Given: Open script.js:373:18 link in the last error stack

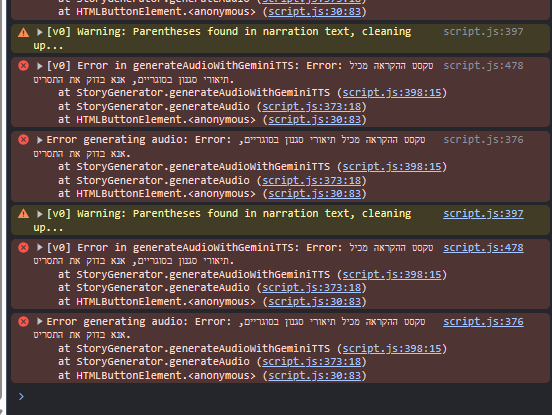Looking at the screenshot, I should [x=312, y=361].
